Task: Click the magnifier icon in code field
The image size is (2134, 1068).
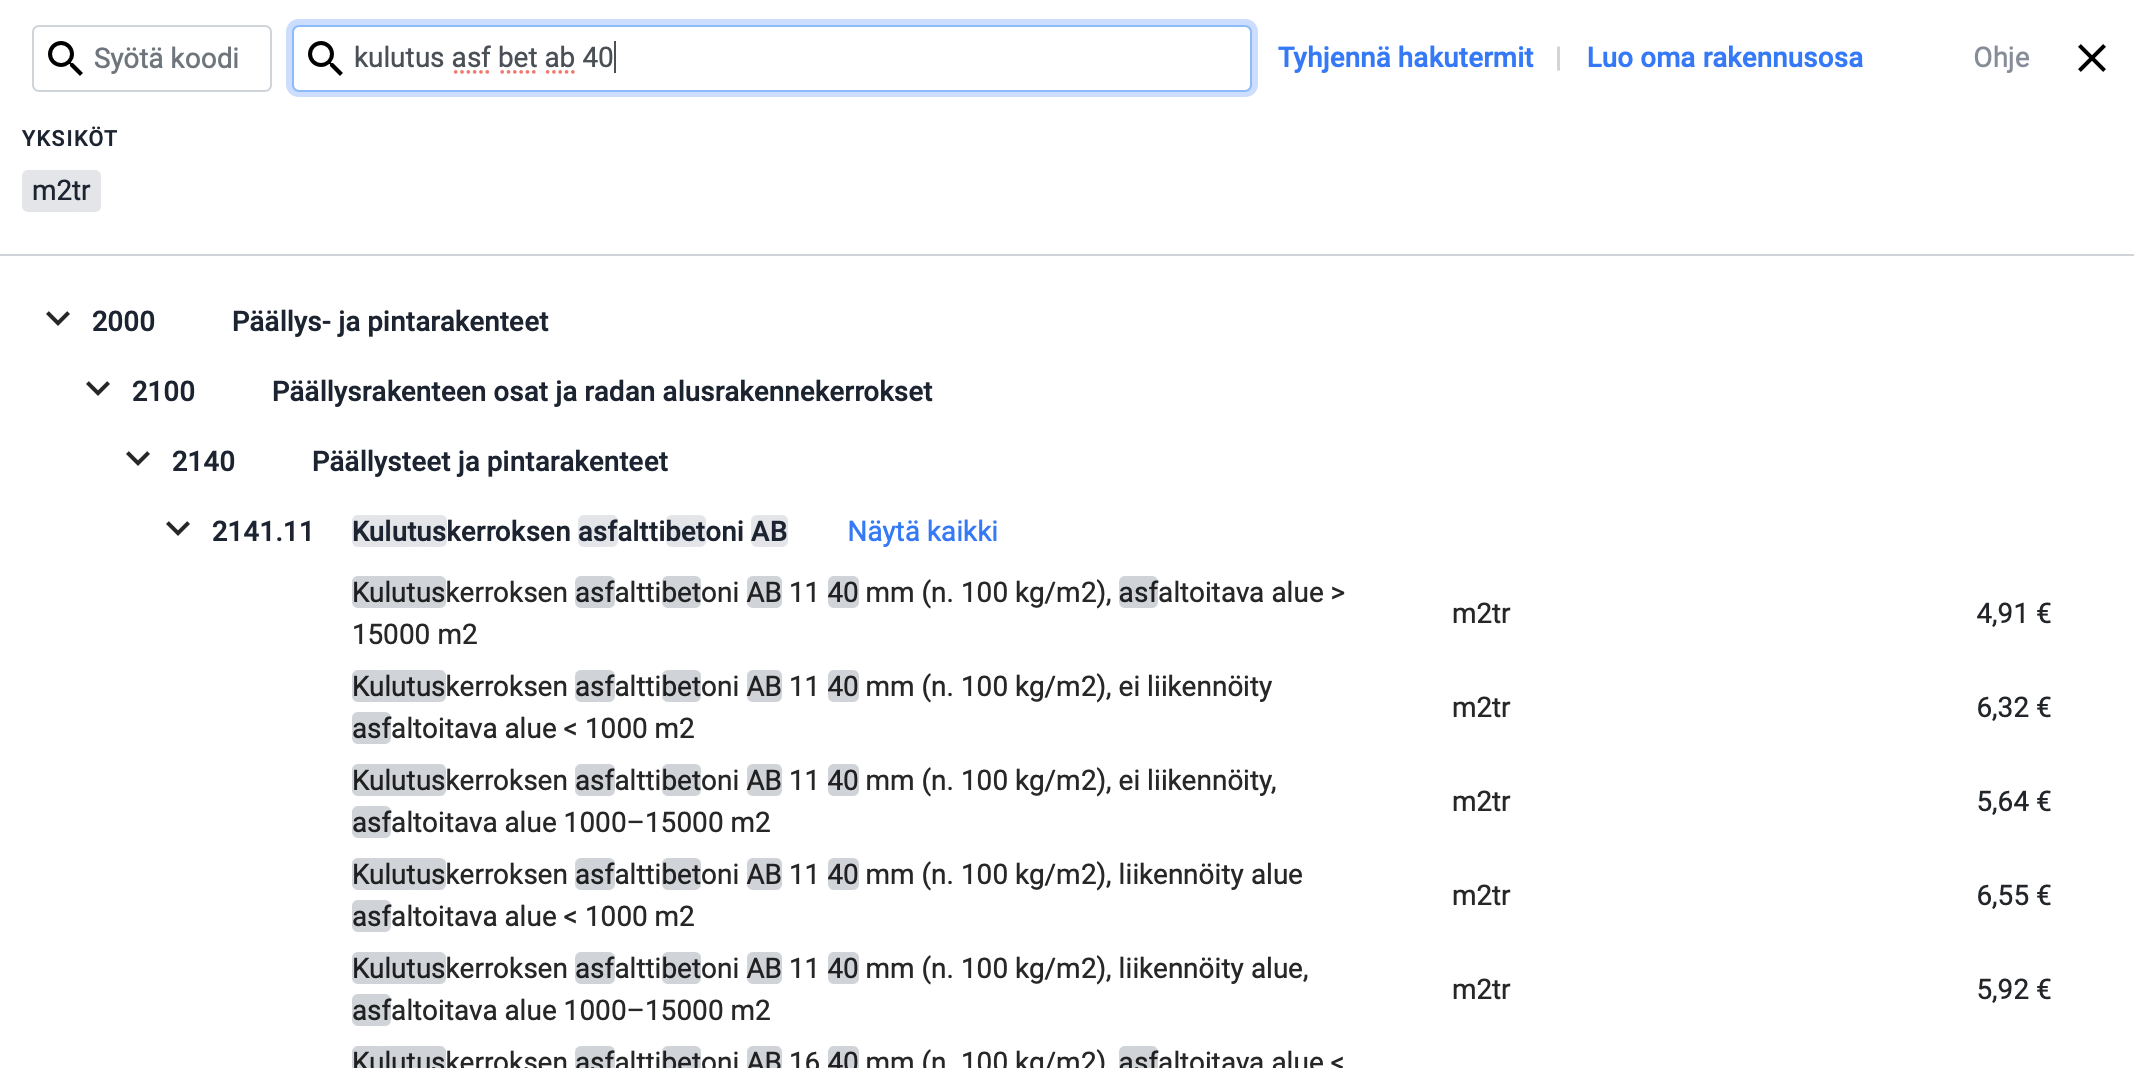Action: point(65,58)
